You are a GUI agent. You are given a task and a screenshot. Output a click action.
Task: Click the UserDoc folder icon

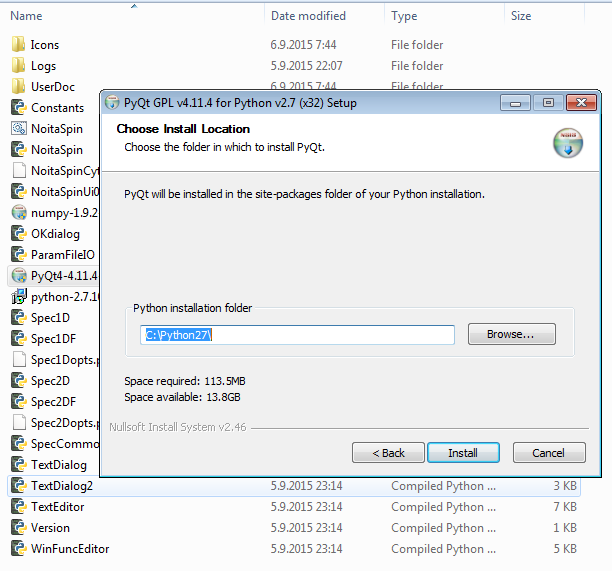click(x=18, y=87)
